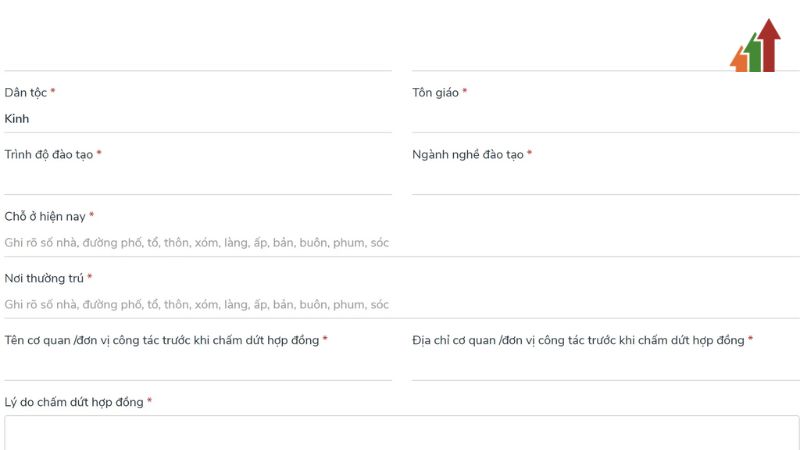The height and width of the screenshot is (450, 800).
Task: Click the red asterisk beside Lý do chấm dứt
Action: click(x=150, y=401)
